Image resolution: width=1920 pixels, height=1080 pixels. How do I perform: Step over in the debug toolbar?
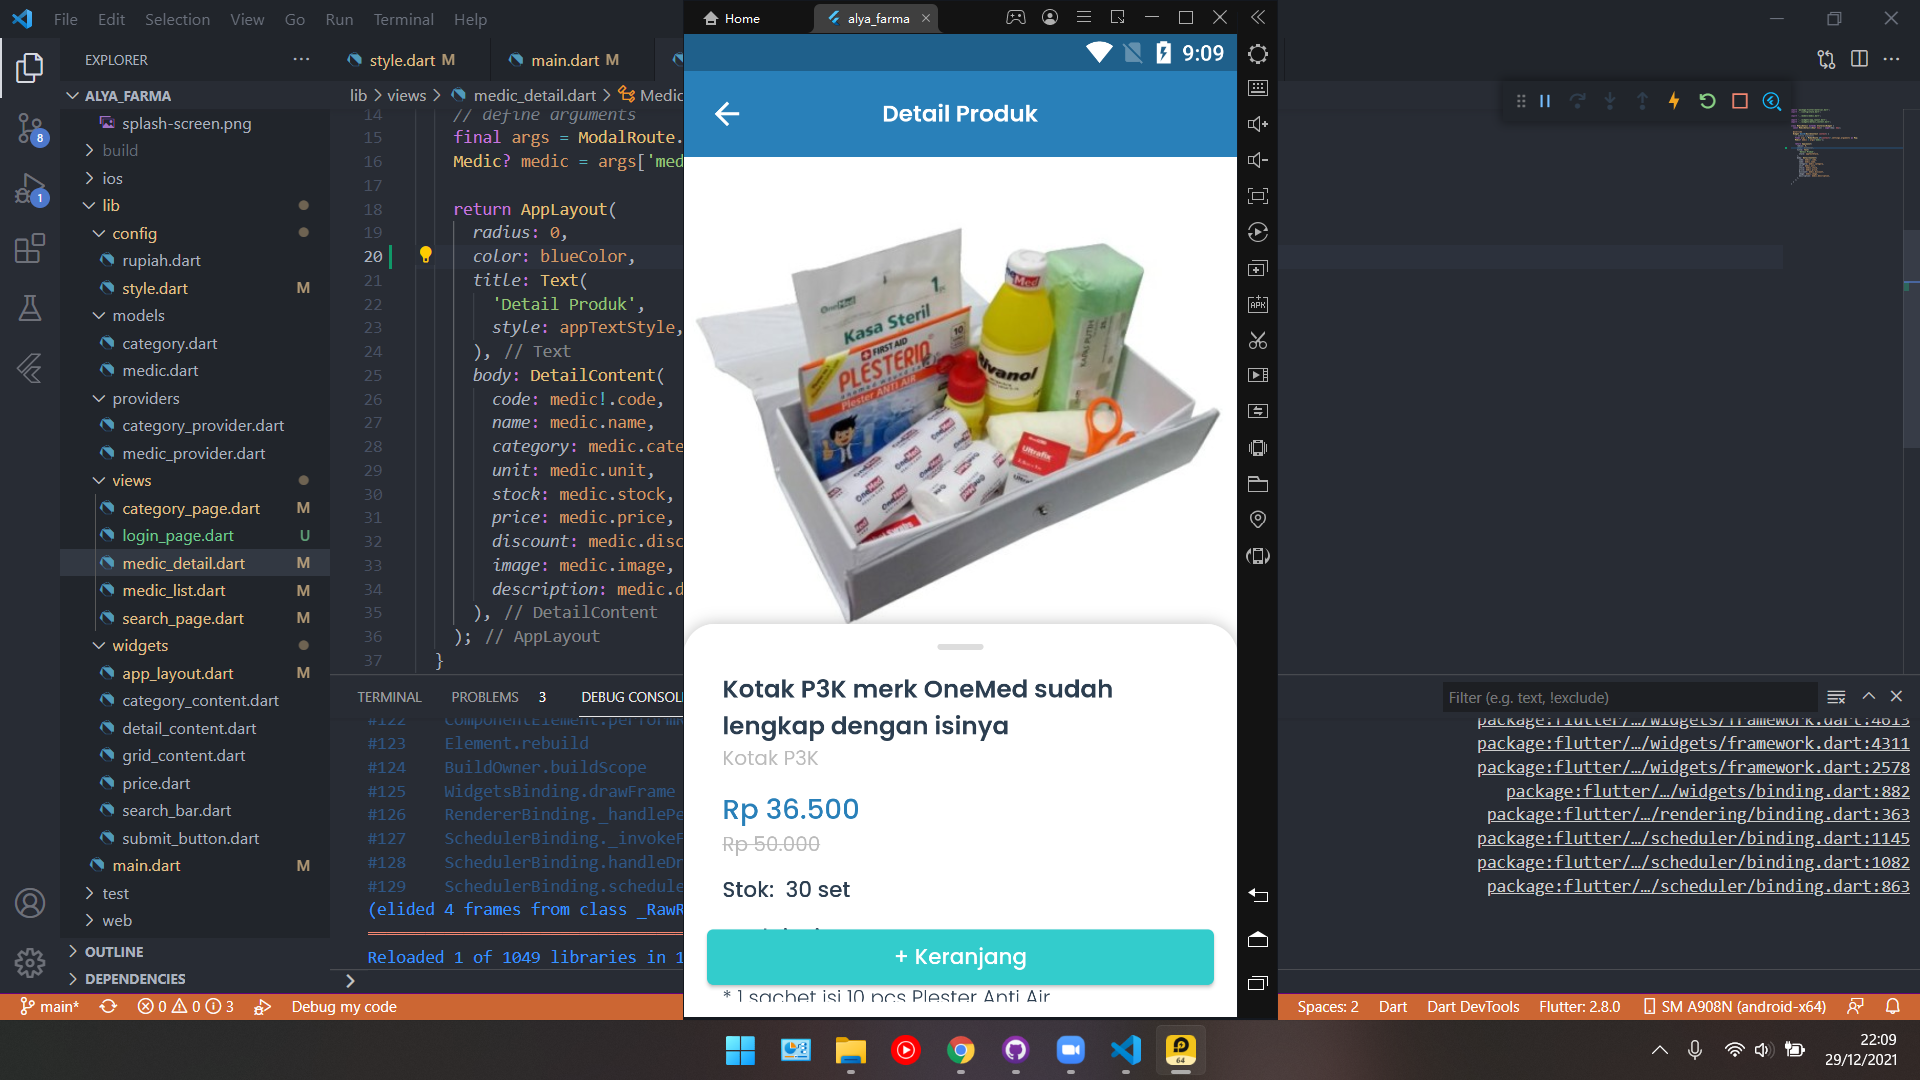(x=1577, y=101)
